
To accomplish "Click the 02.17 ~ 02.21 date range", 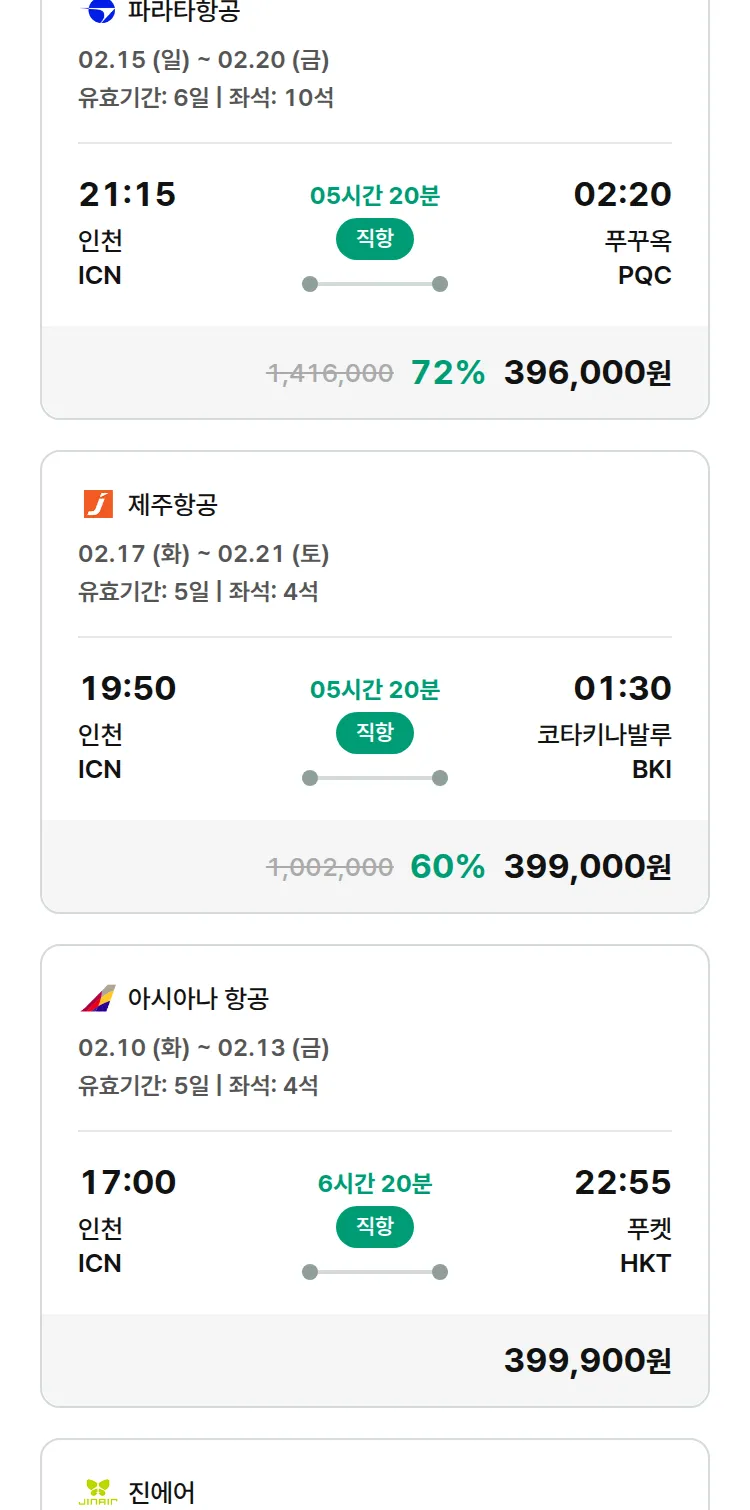I will tap(204, 554).
